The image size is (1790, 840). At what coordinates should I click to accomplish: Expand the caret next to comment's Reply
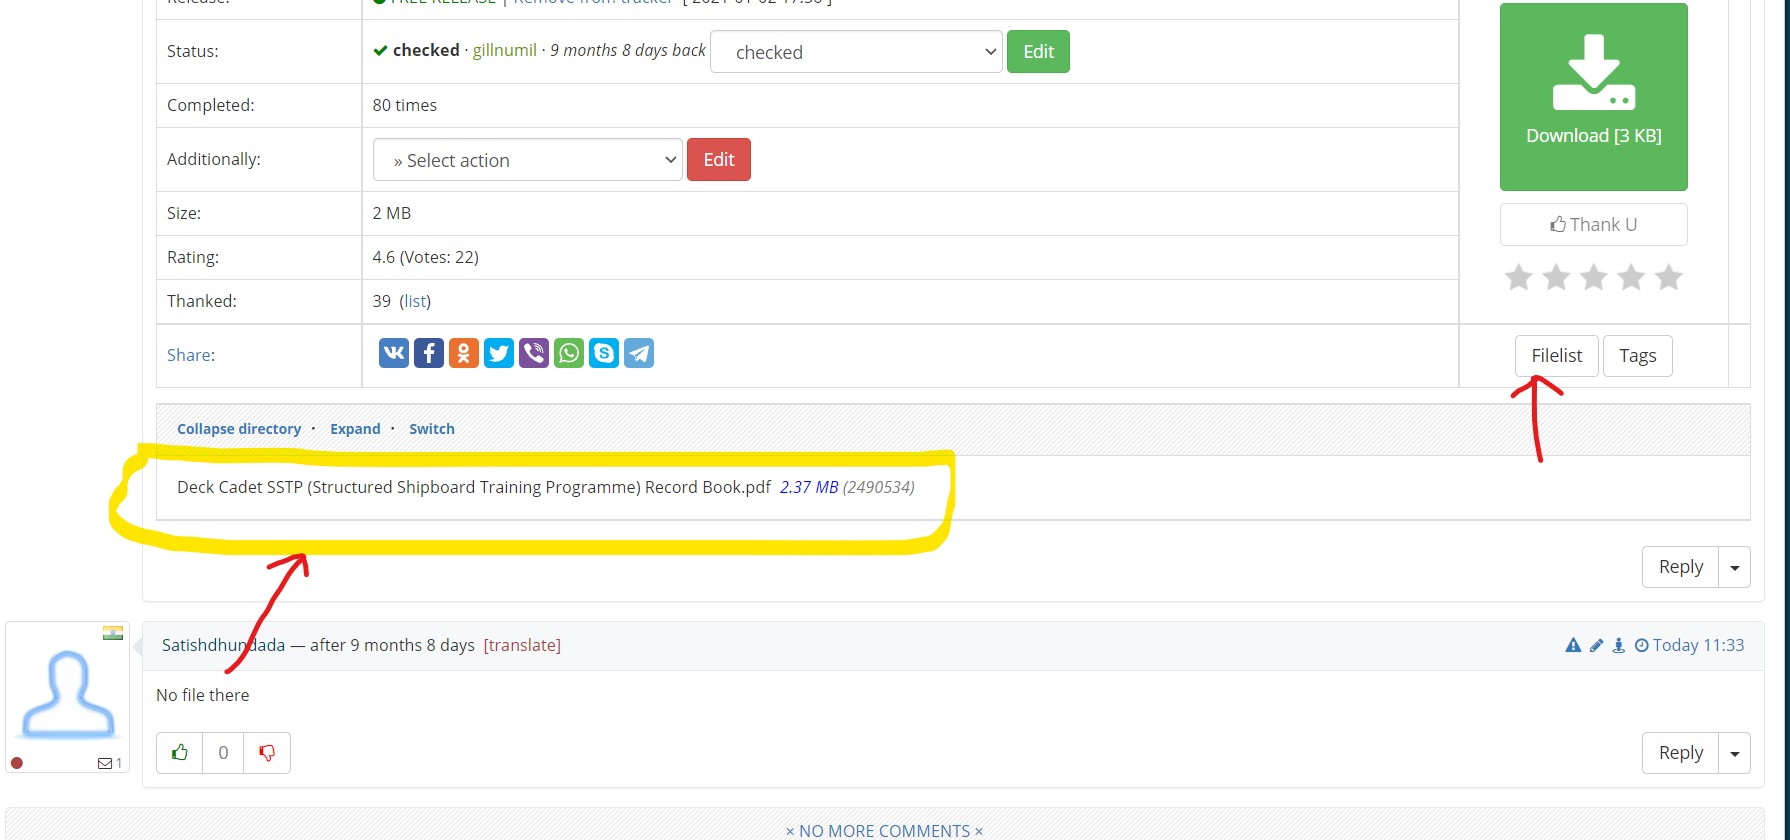point(1734,753)
